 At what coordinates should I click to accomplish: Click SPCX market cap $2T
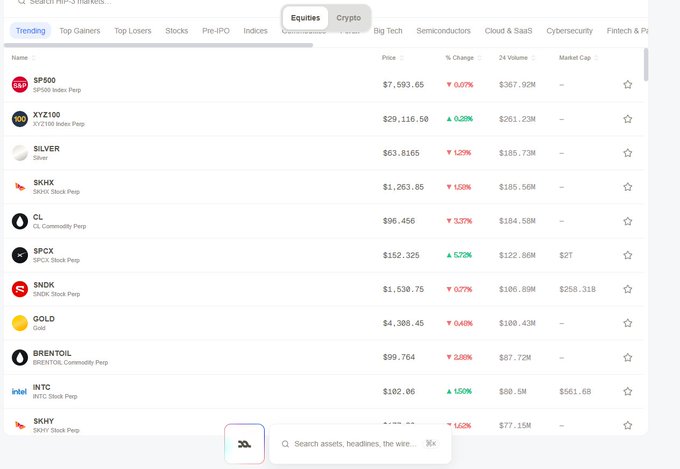(x=566, y=255)
